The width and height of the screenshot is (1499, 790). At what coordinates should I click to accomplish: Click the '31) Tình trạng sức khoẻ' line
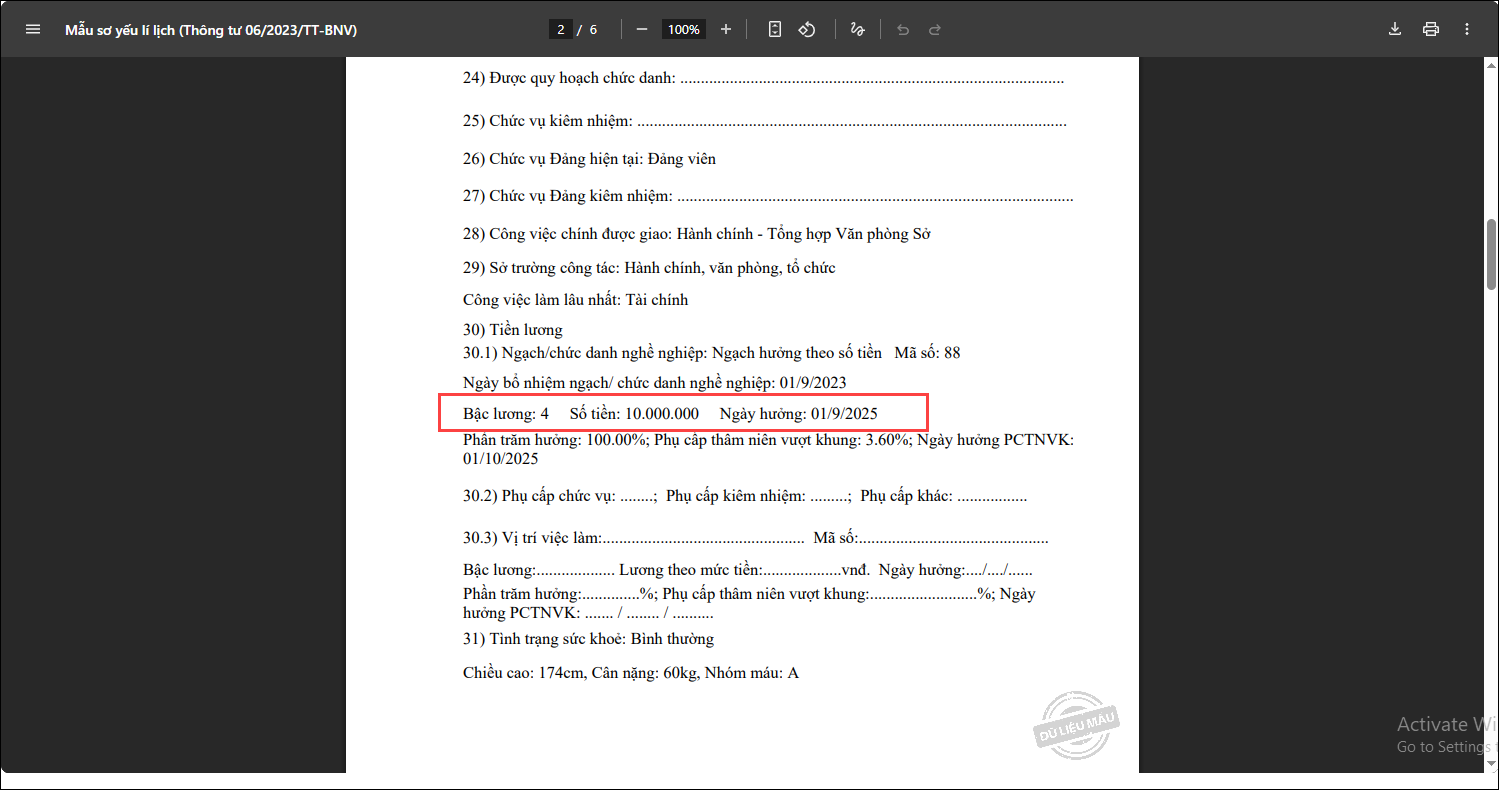tap(588, 639)
